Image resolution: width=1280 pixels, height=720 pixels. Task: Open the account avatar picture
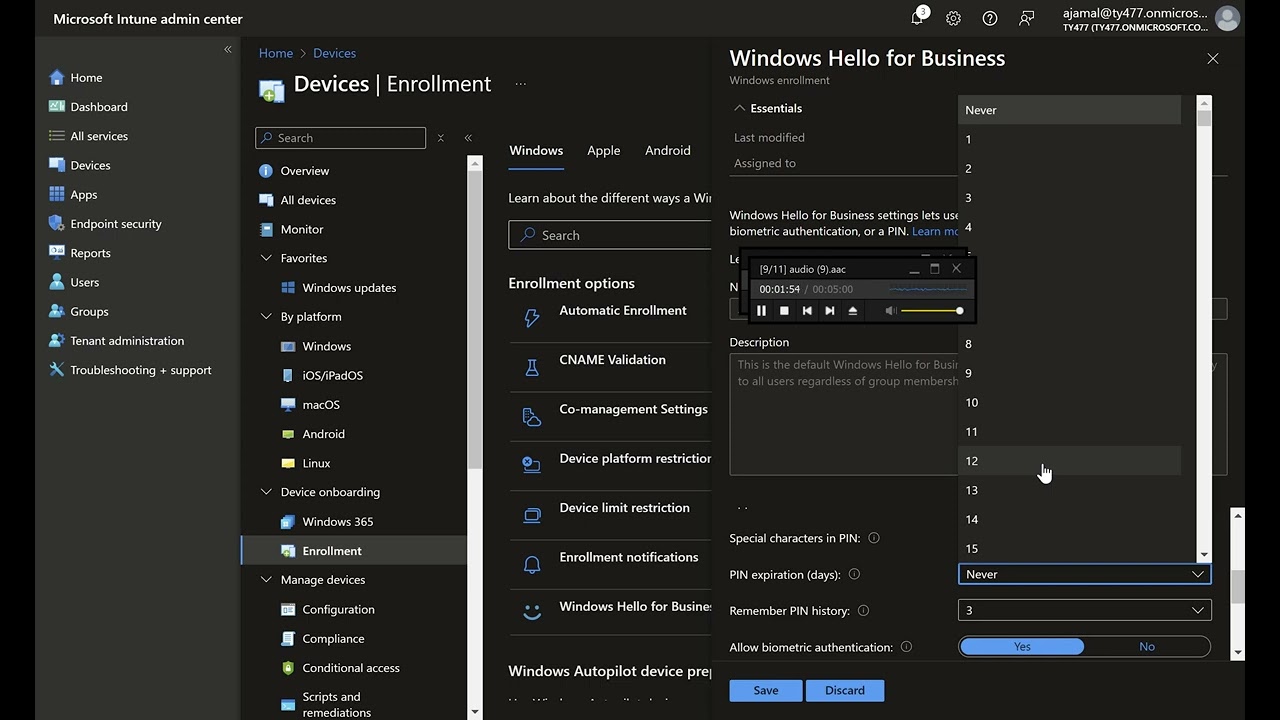(x=1227, y=18)
